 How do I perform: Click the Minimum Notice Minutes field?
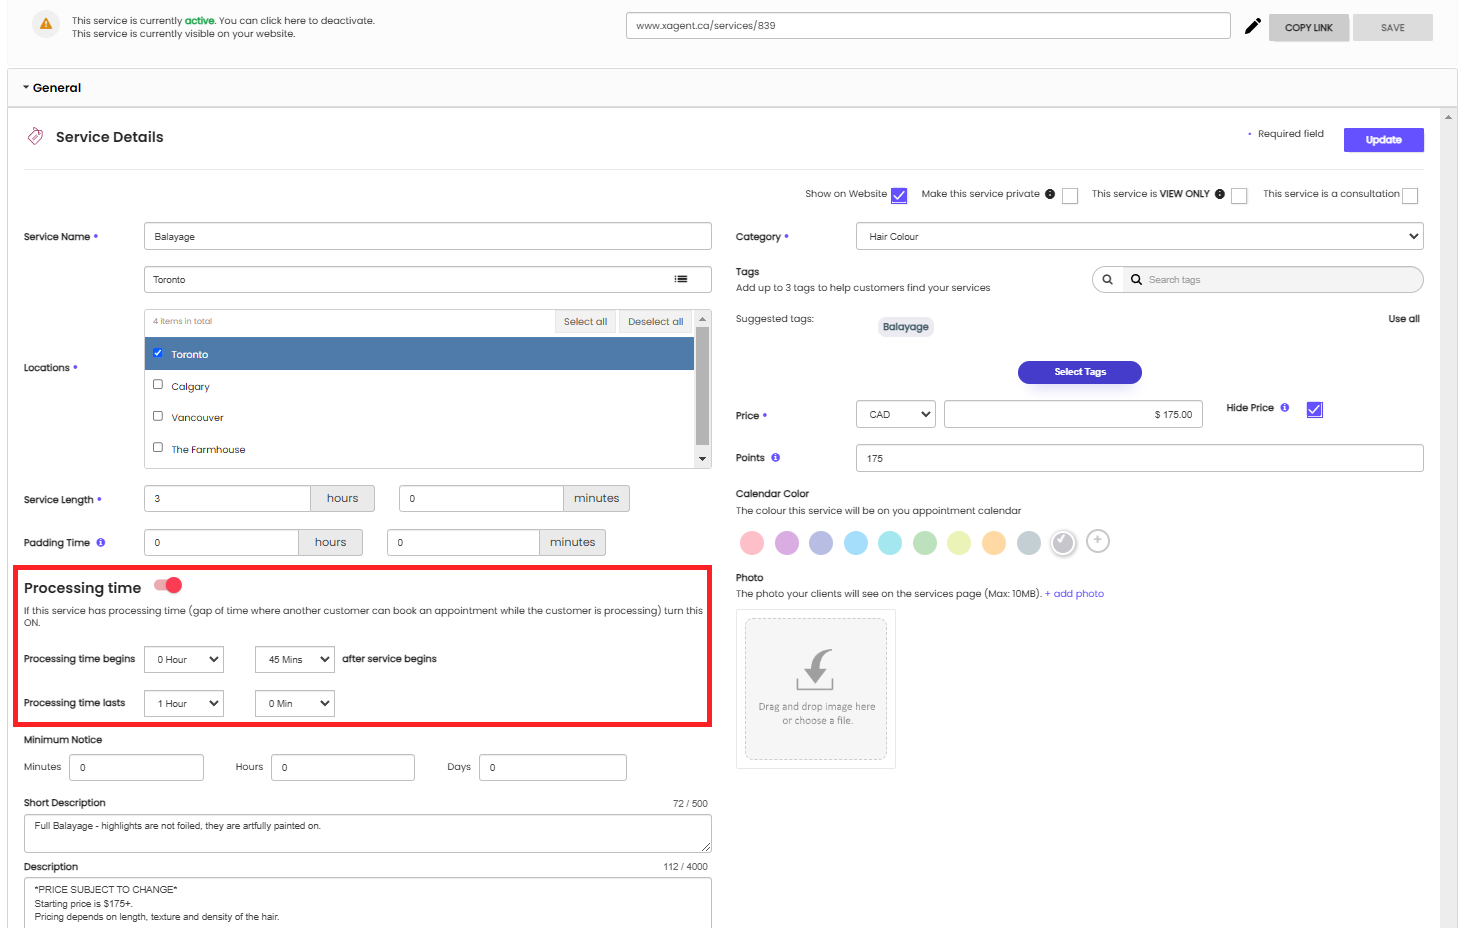pos(136,768)
